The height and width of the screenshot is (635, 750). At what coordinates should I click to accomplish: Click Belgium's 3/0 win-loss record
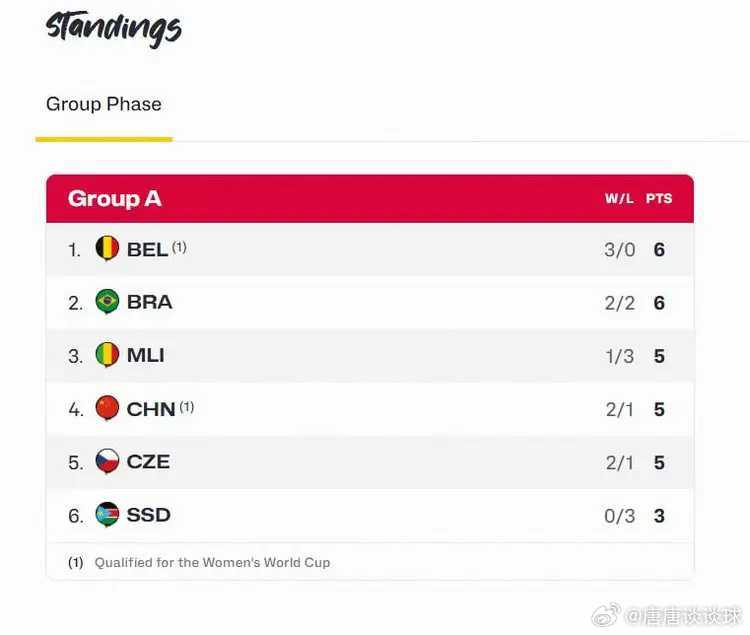(x=619, y=249)
